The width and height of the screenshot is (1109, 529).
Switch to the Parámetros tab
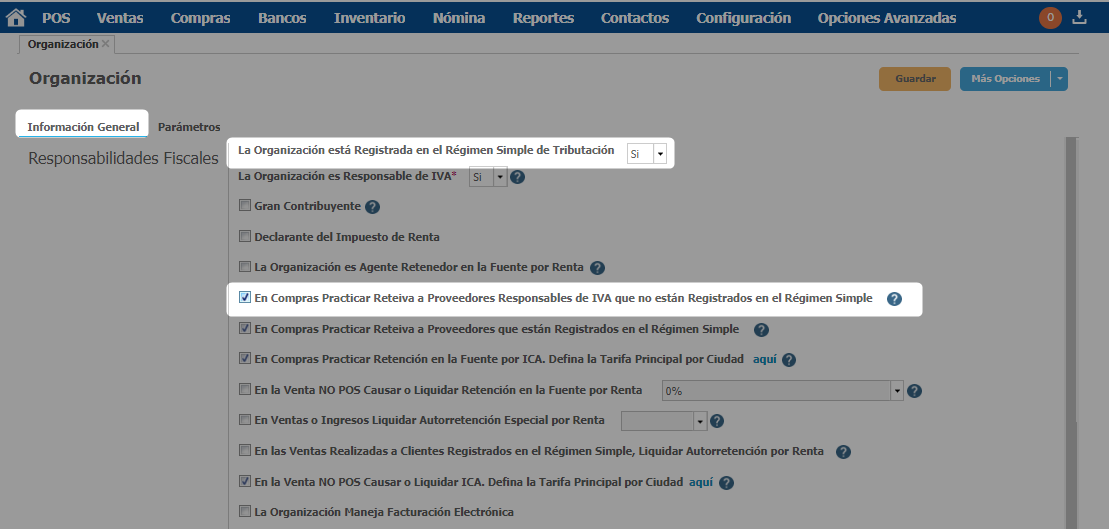(x=189, y=127)
